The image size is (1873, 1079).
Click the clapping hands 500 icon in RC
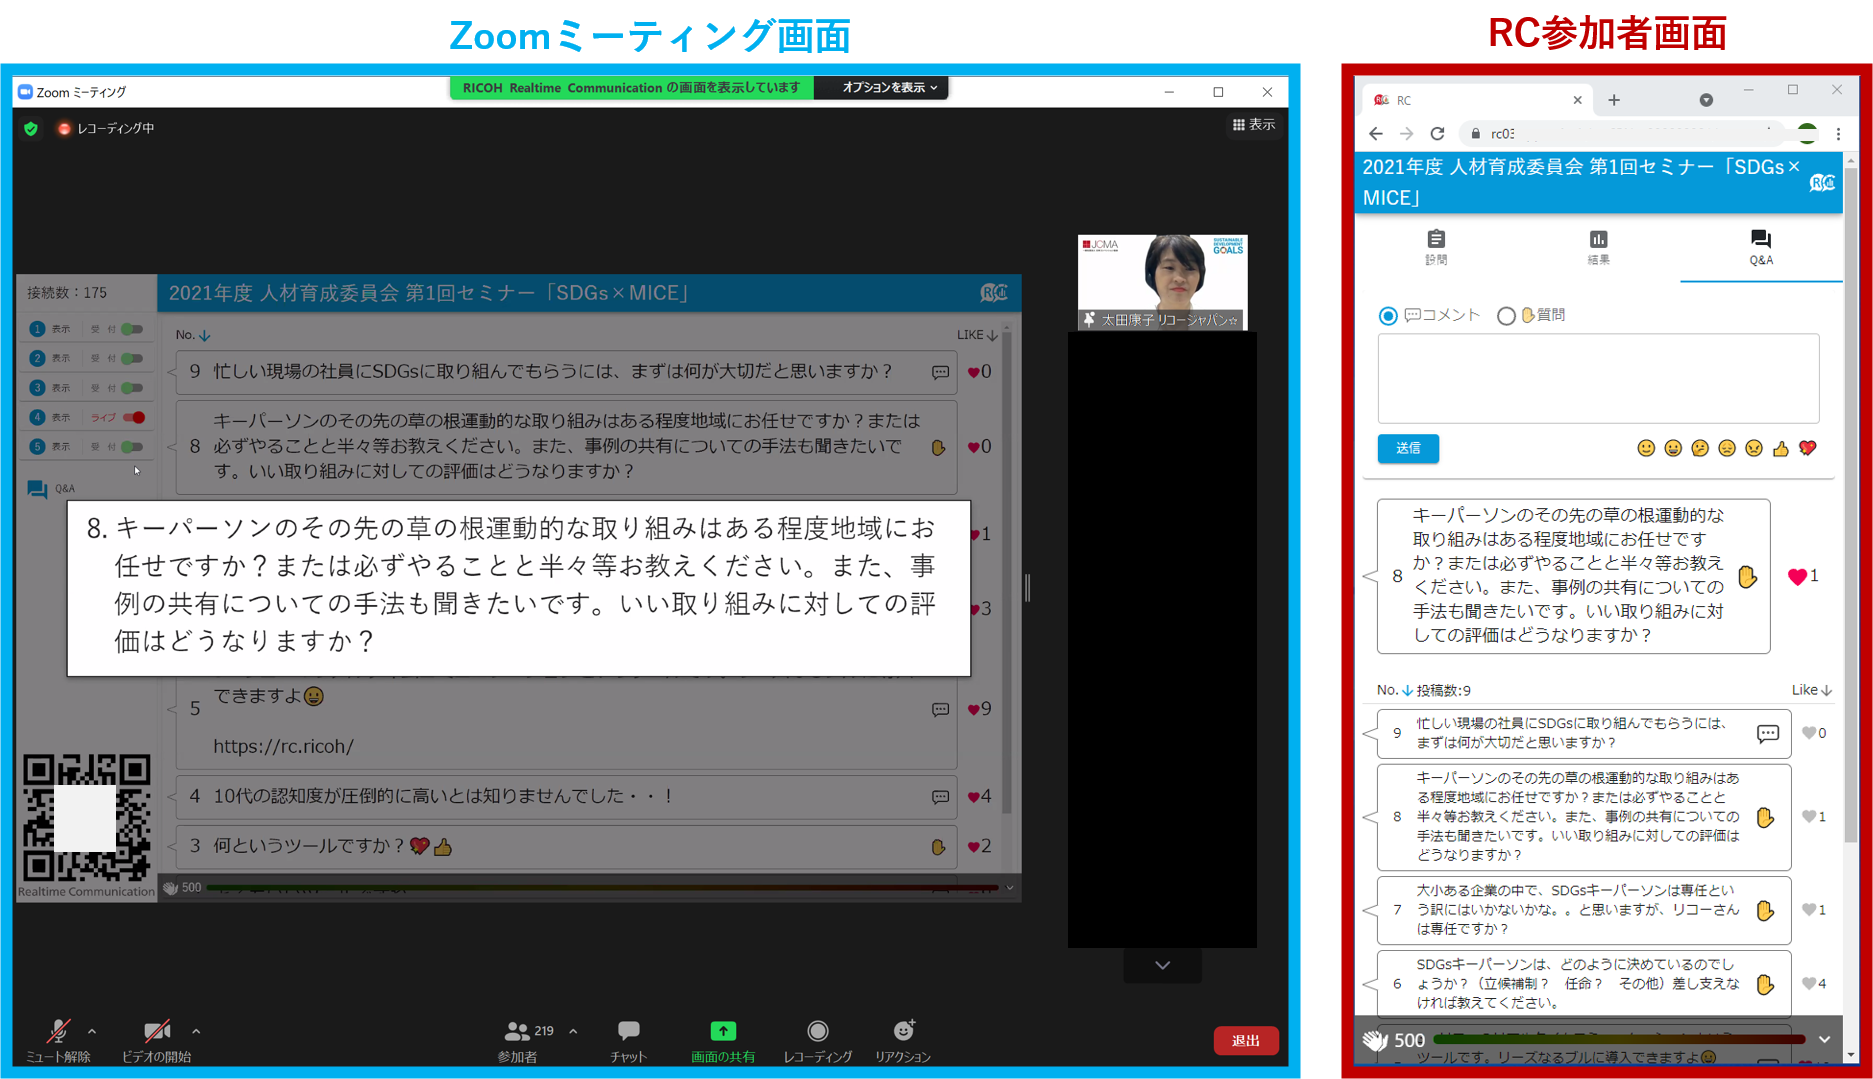[1376, 1040]
